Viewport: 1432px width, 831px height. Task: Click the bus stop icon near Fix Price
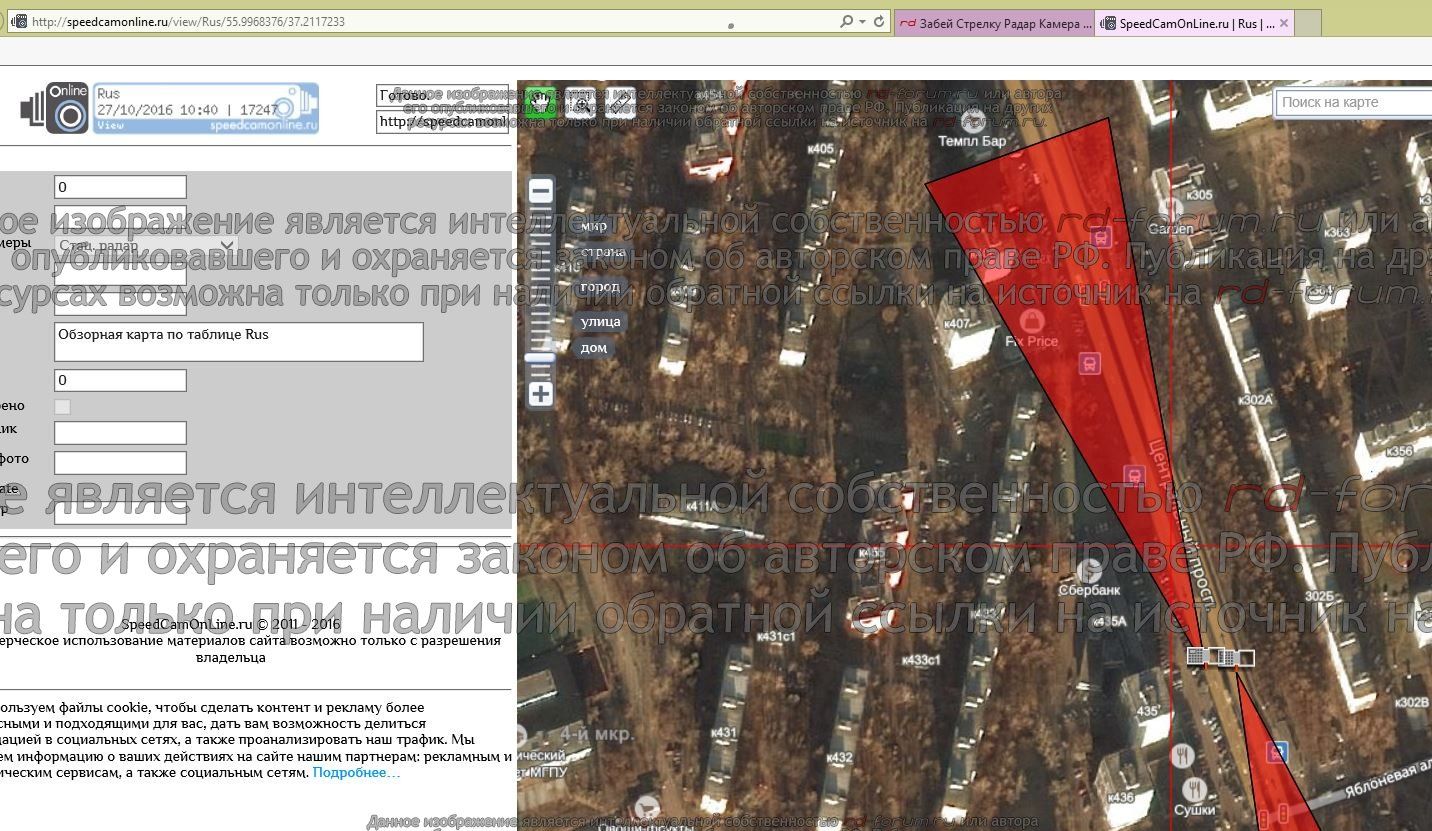pyautogui.click(x=1089, y=365)
